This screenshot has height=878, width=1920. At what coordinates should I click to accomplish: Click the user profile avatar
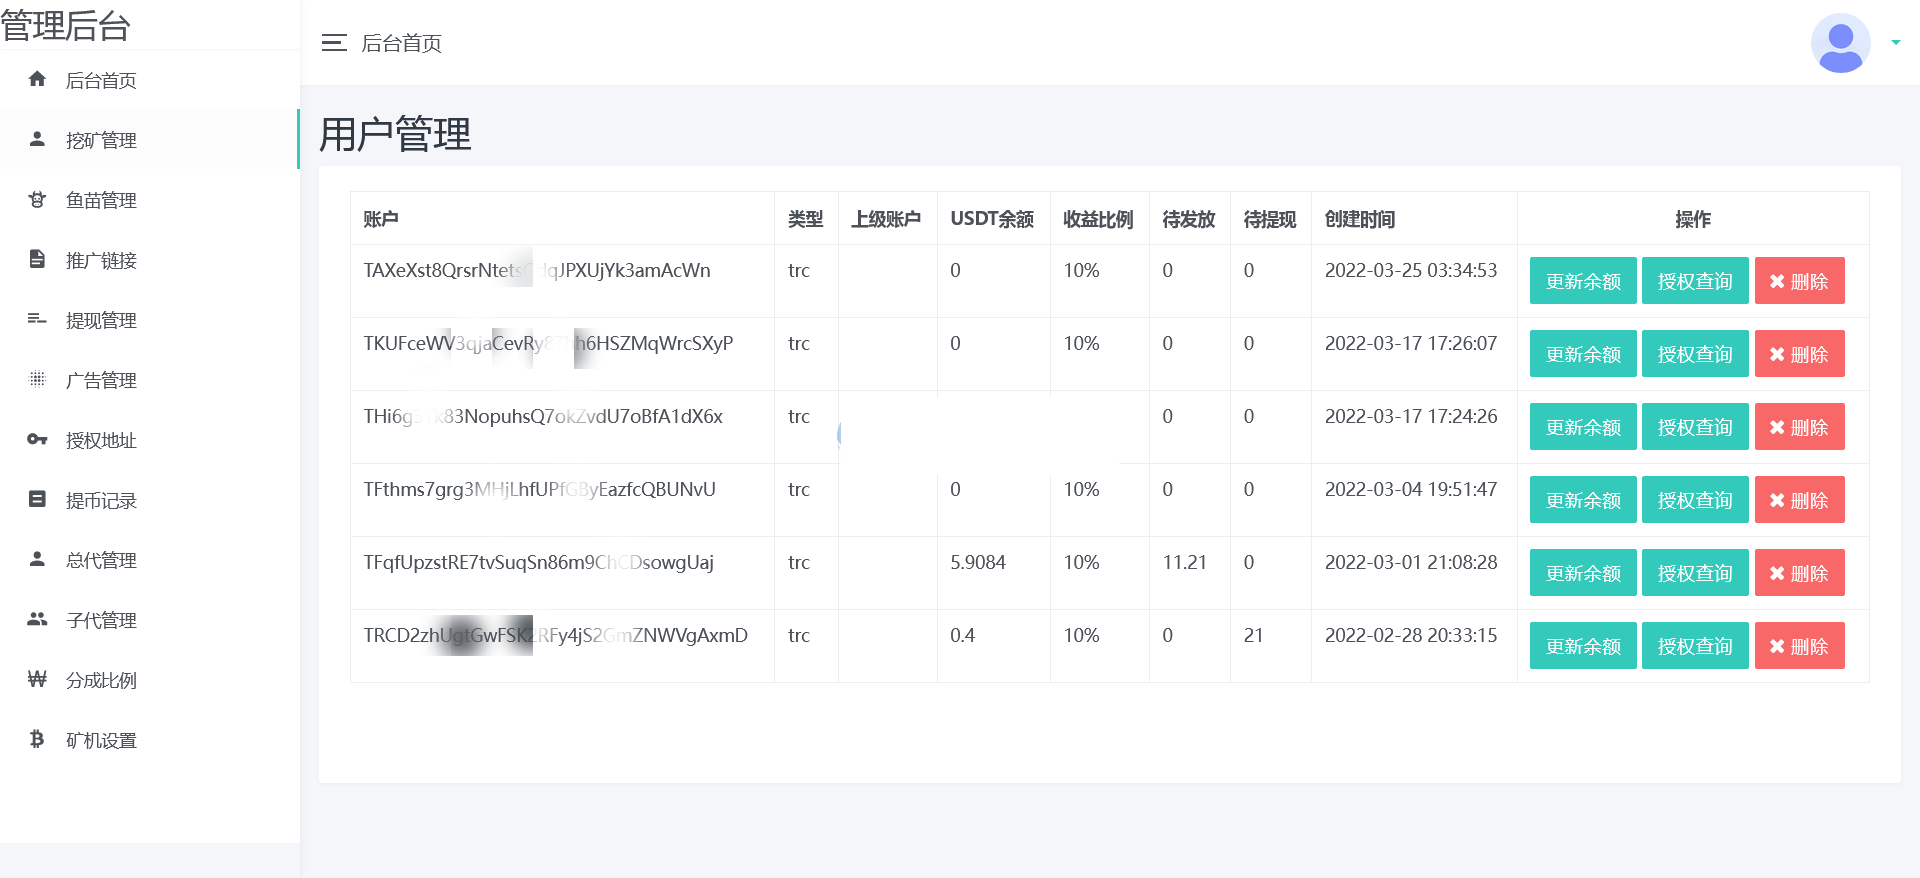click(x=1840, y=43)
